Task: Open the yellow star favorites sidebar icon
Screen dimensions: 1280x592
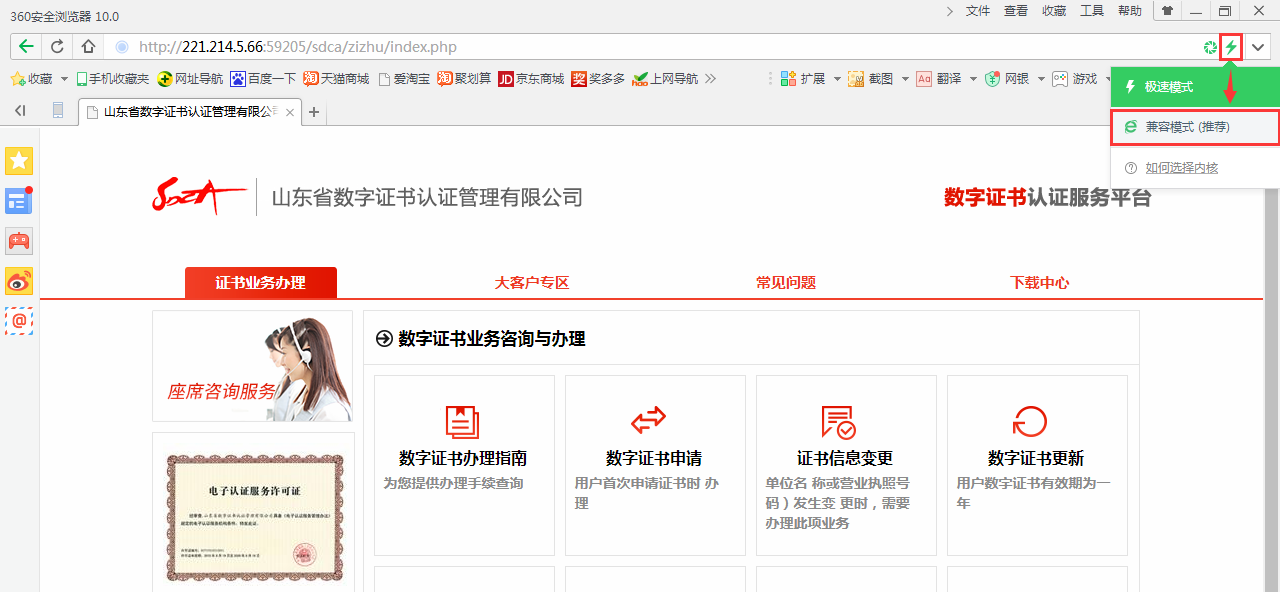Action: [19, 161]
